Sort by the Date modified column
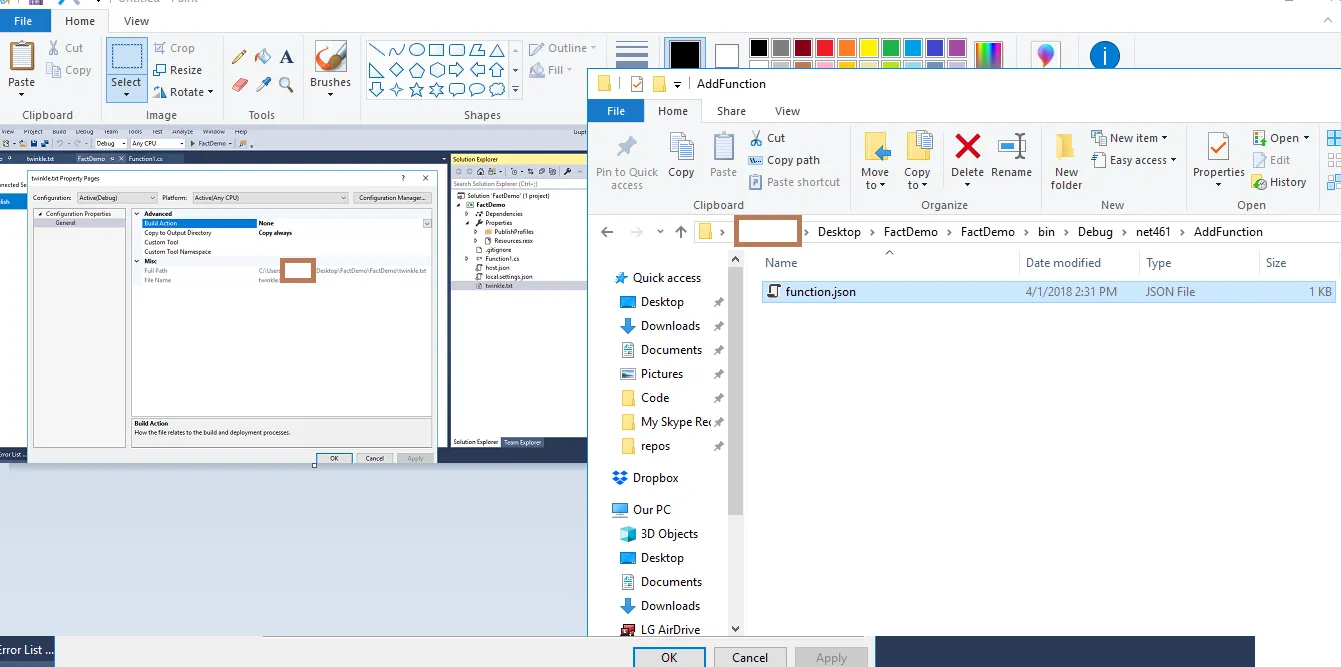This screenshot has width=1341, height=667. tap(1063, 263)
